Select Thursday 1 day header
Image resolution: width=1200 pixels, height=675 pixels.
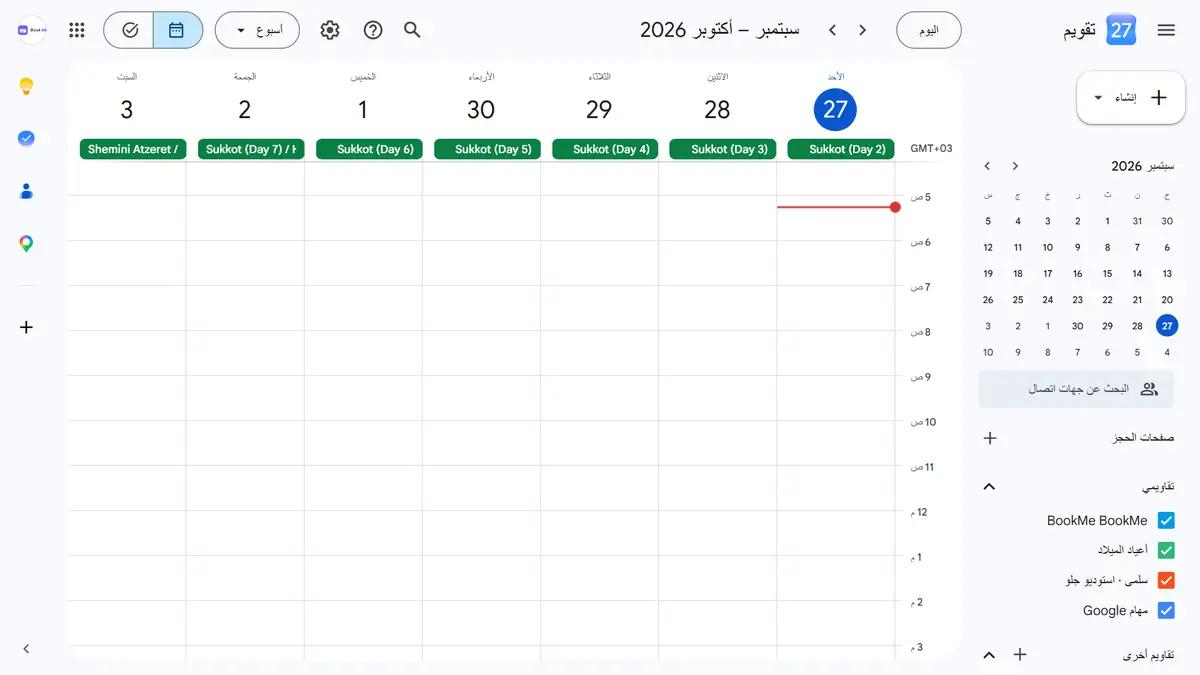tap(363, 109)
